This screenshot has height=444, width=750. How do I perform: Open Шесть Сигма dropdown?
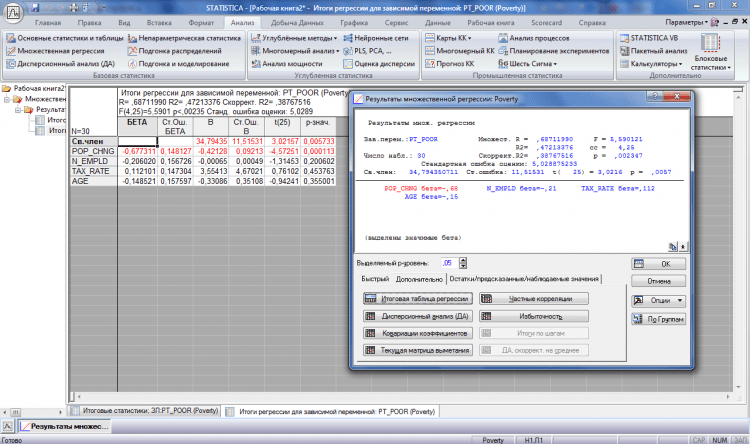(x=527, y=64)
